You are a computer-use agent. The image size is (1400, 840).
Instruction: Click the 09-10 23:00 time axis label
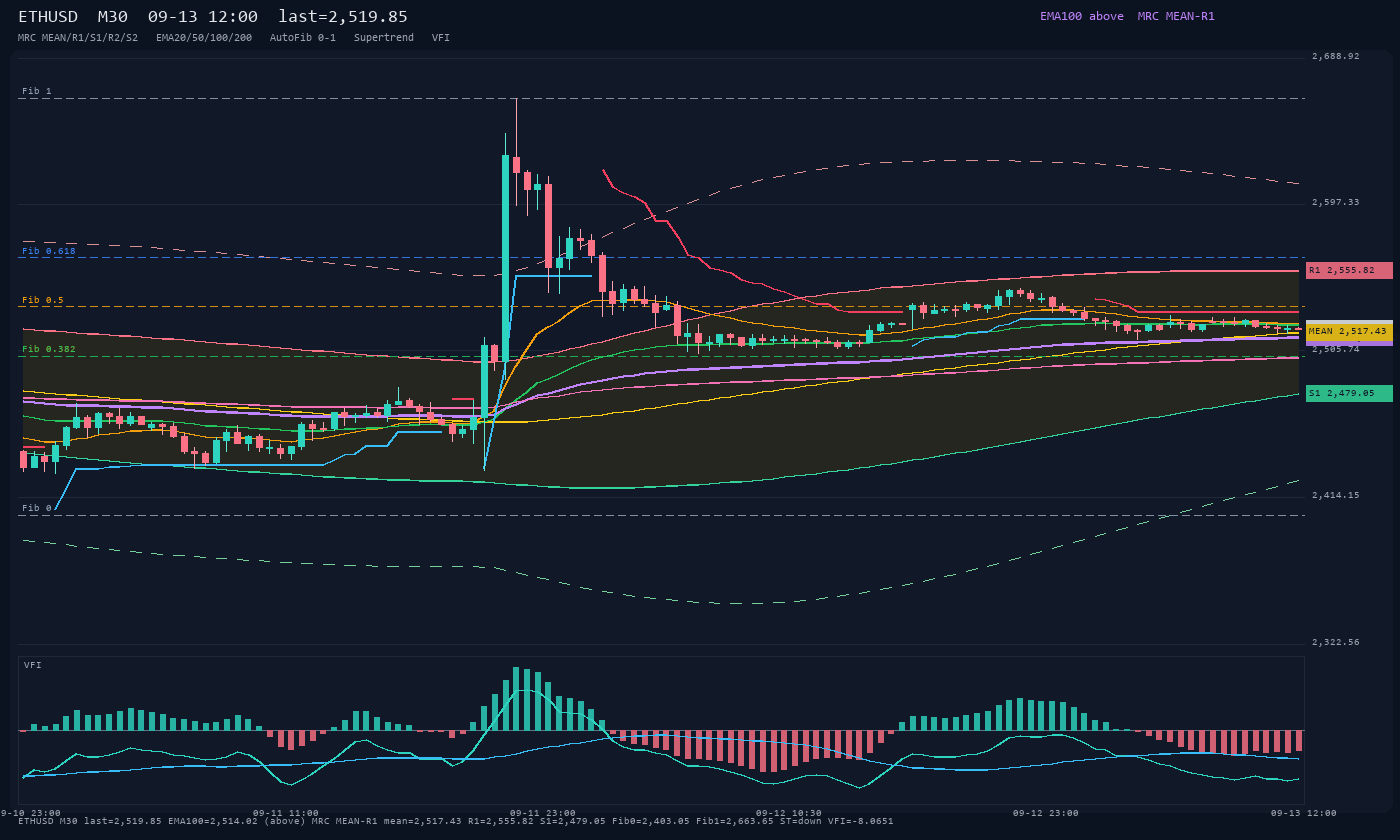(30, 813)
